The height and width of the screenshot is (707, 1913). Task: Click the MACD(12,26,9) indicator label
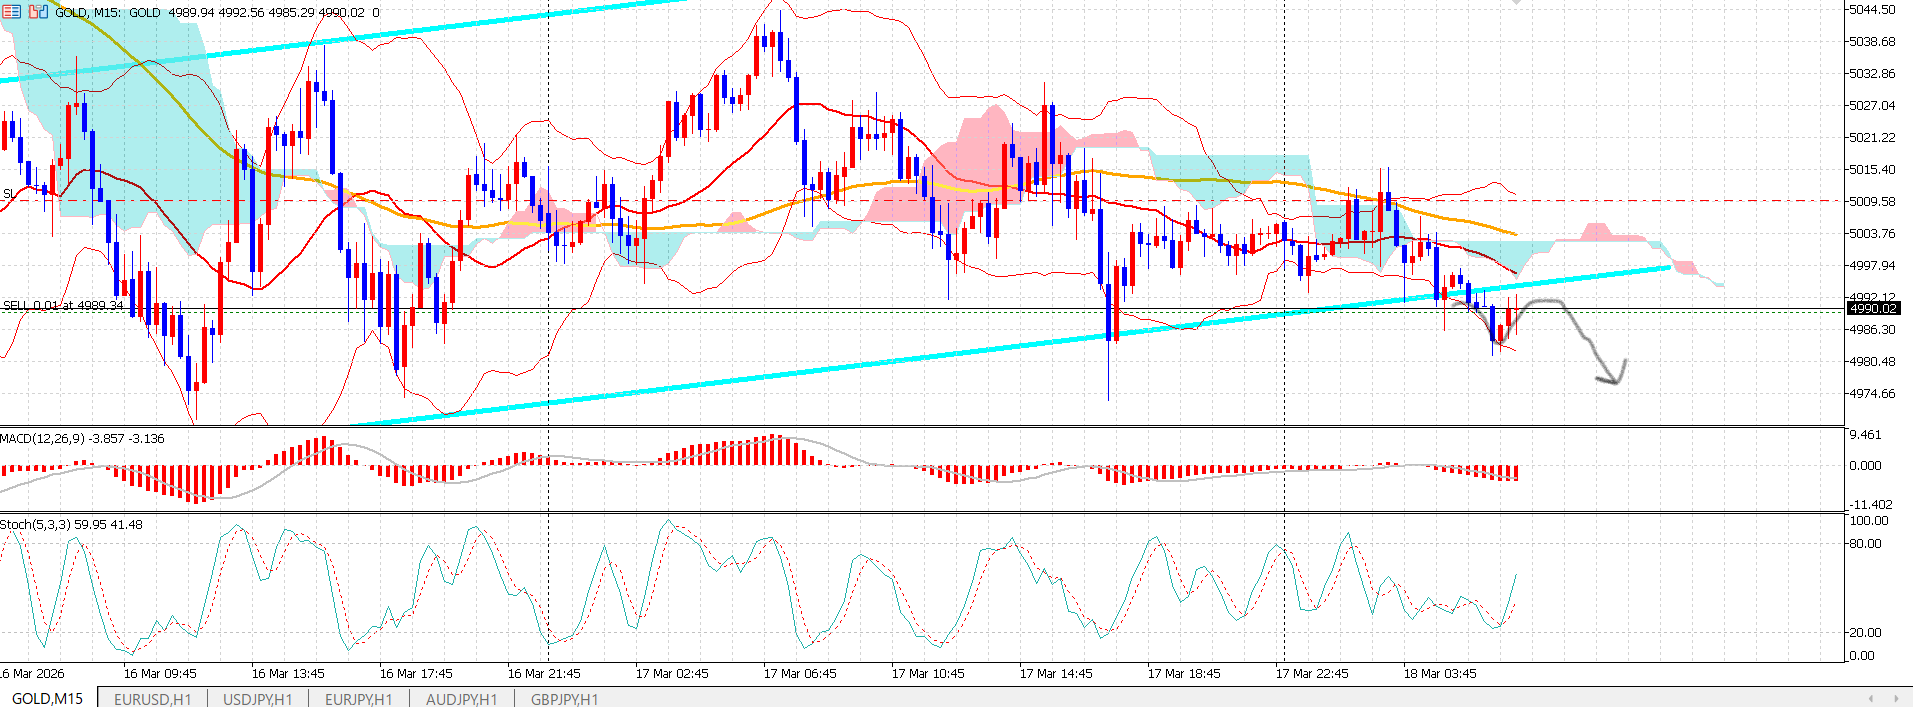click(x=82, y=439)
